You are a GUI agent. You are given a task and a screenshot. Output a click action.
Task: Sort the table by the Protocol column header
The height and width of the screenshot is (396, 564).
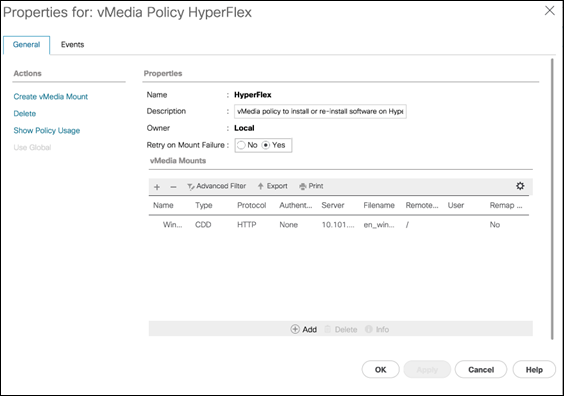coord(251,205)
